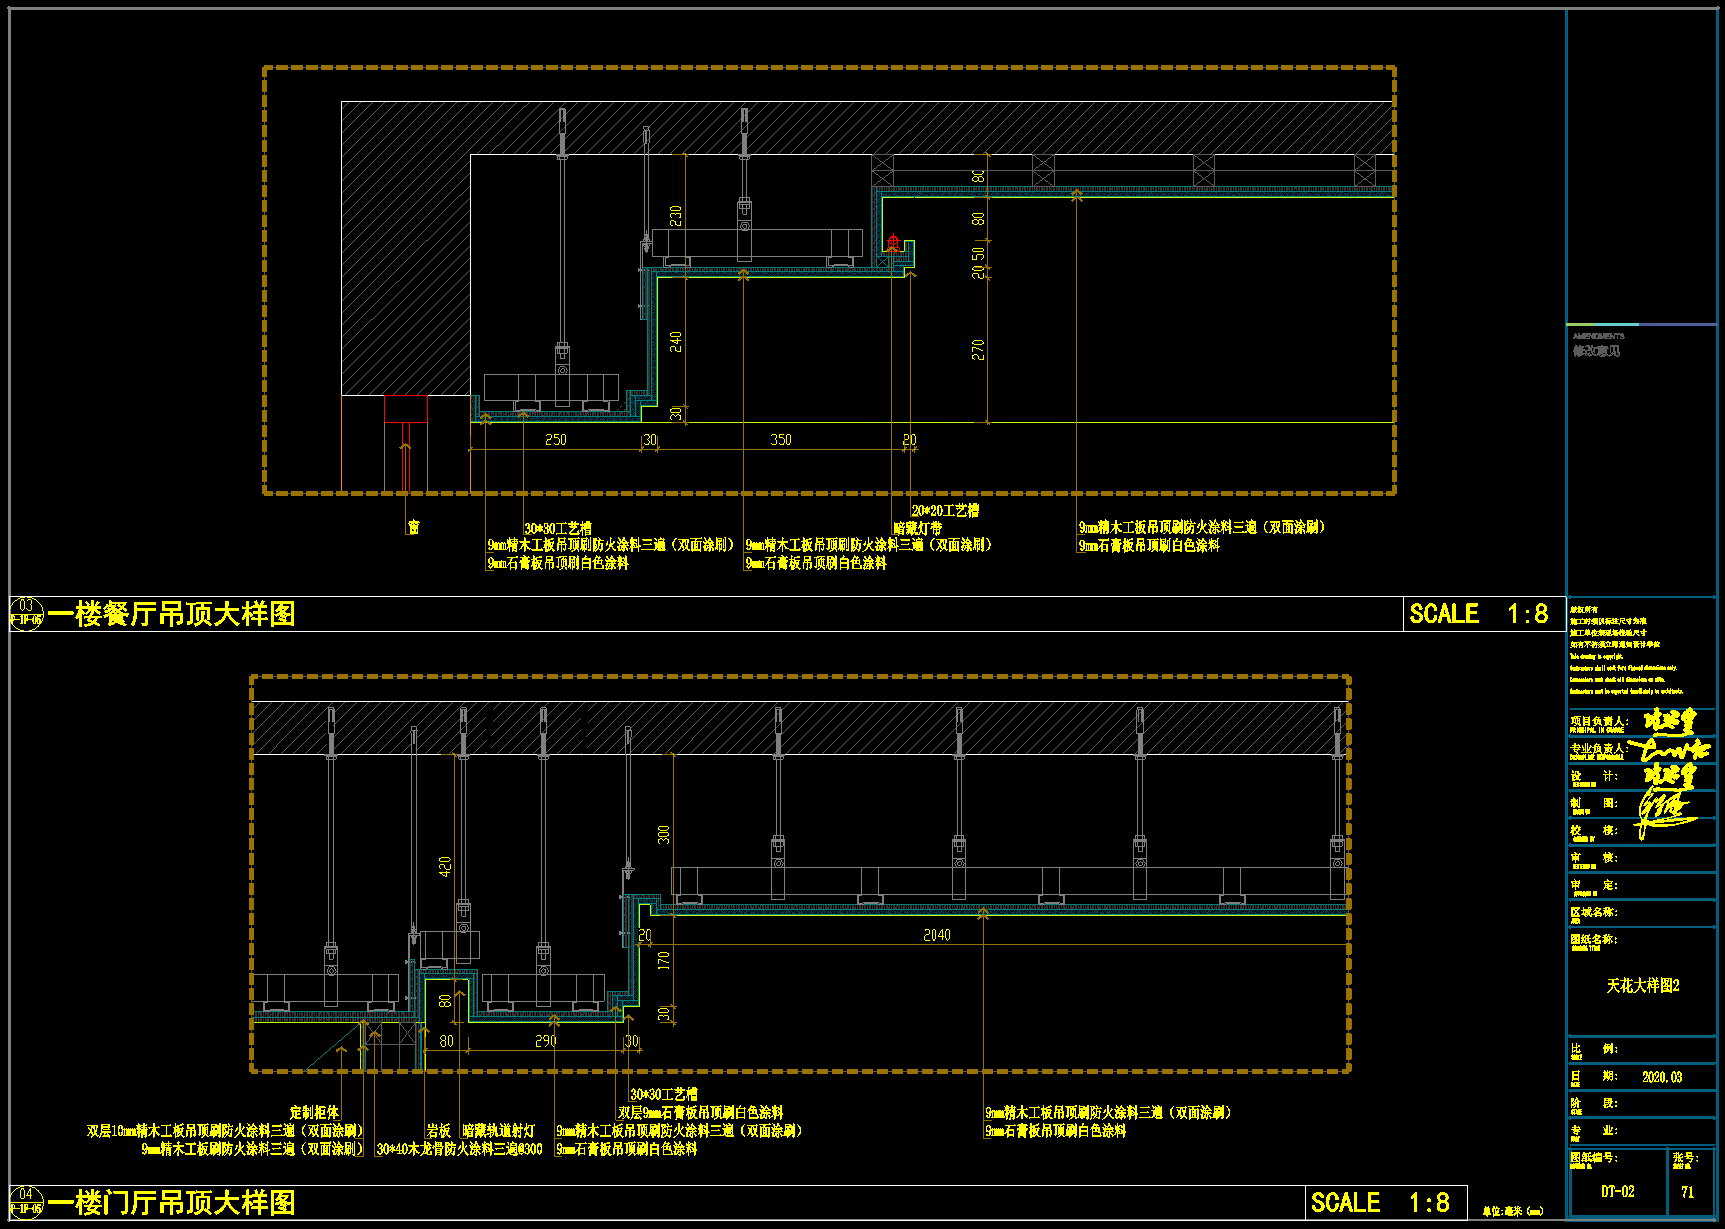Click the 420 vertical dimension
Image resolution: width=1725 pixels, height=1229 pixels.
445,866
